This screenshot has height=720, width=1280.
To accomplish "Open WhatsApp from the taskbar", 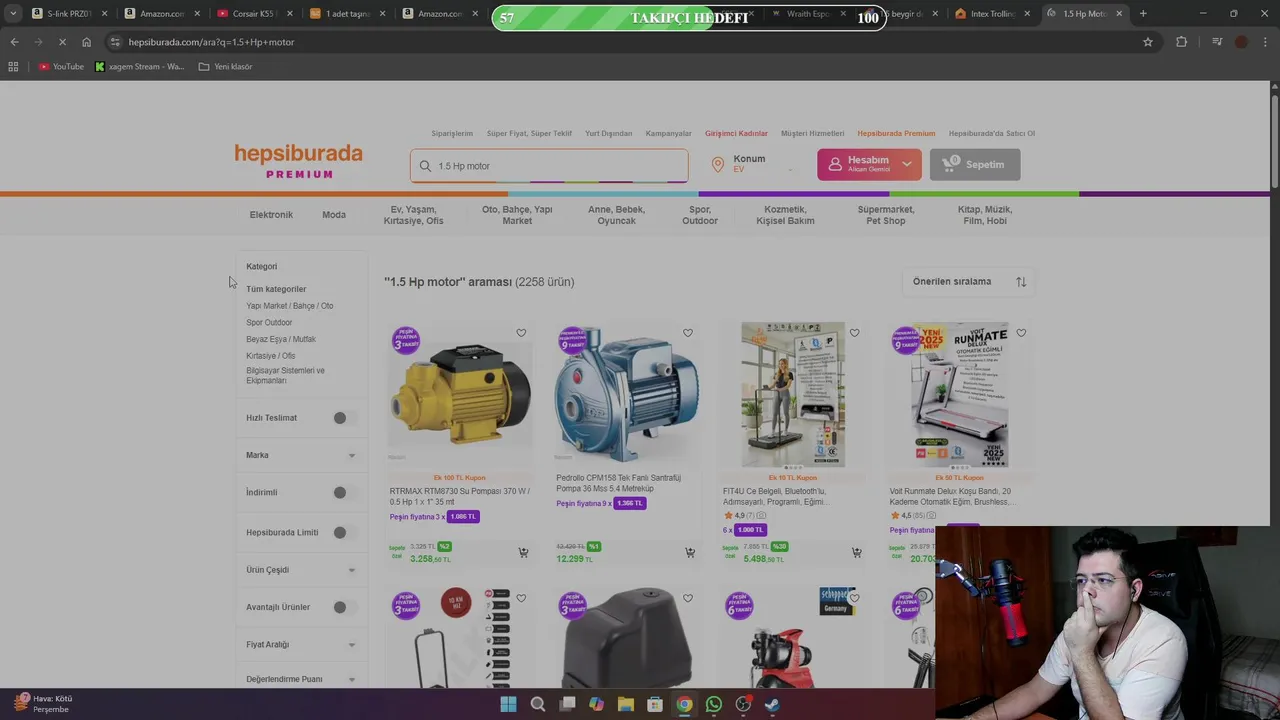I will pyautogui.click(x=713, y=704).
